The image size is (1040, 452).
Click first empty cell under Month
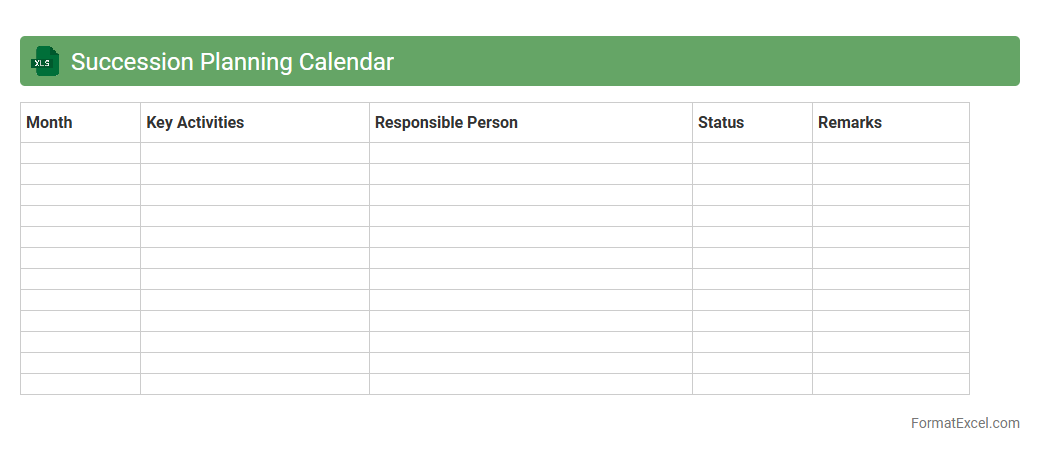point(80,153)
